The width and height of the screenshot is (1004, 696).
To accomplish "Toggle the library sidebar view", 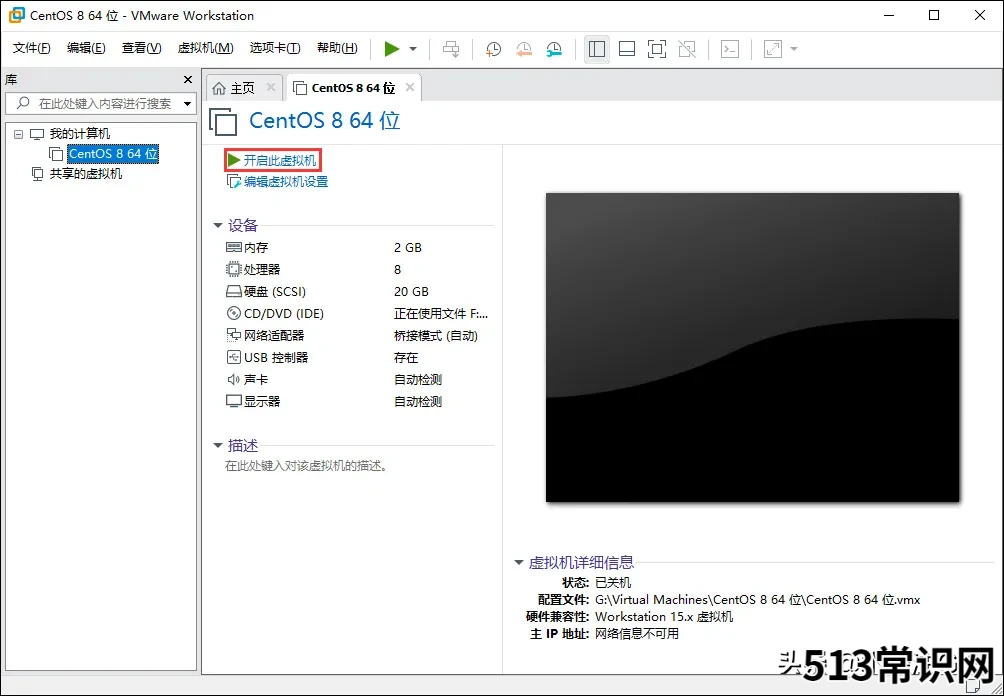I will pos(597,49).
